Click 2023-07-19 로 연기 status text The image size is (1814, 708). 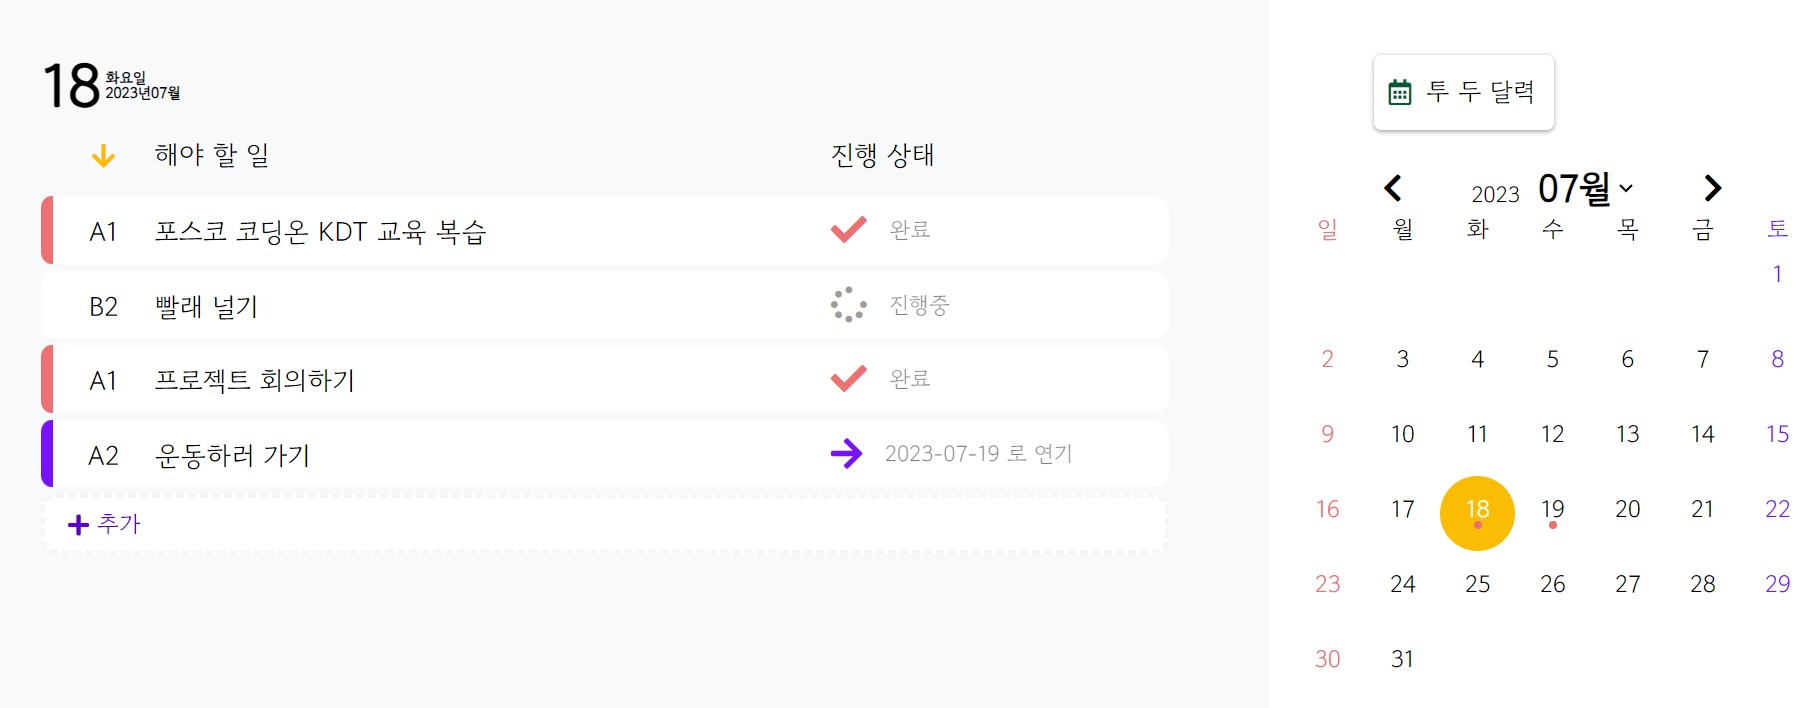978,454
